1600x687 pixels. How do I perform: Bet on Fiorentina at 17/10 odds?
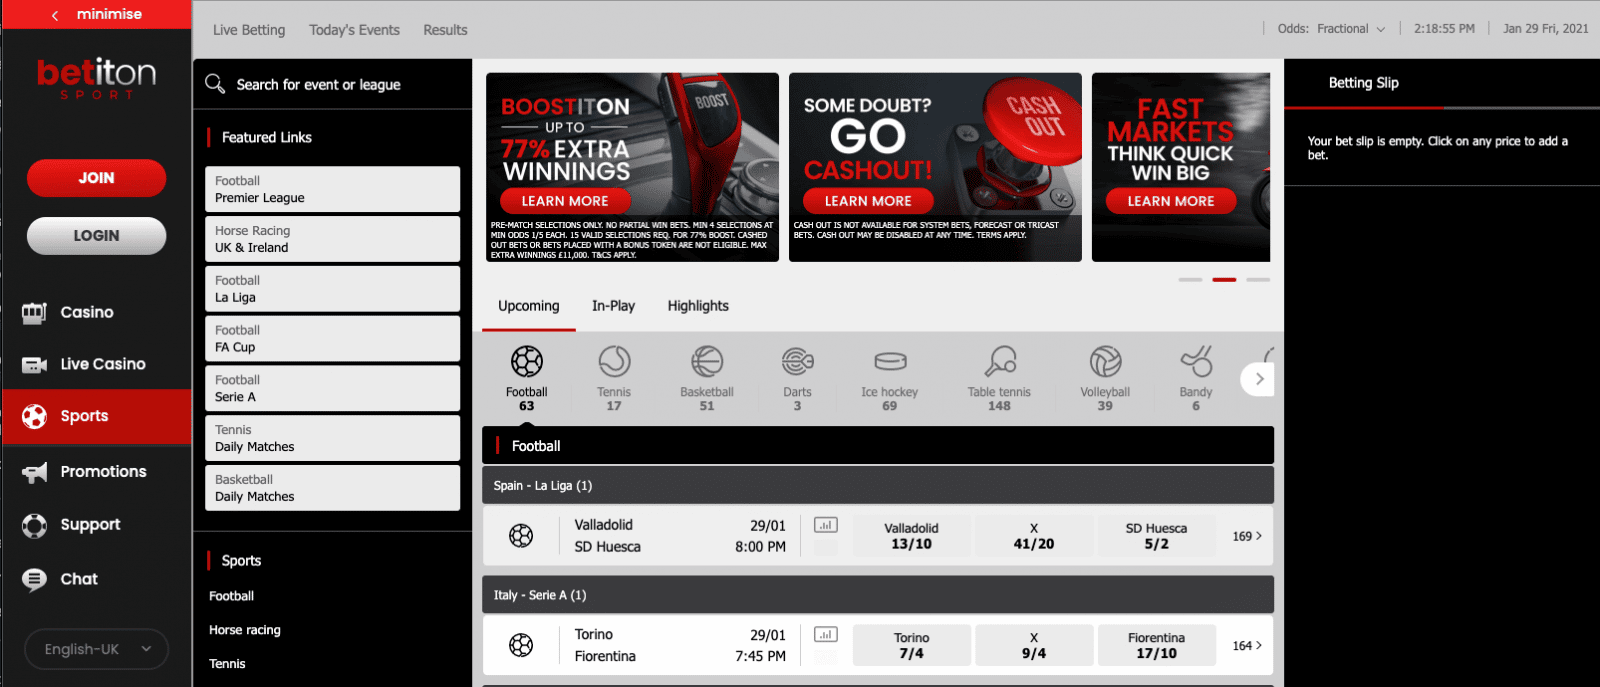(x=1156, y=646)
